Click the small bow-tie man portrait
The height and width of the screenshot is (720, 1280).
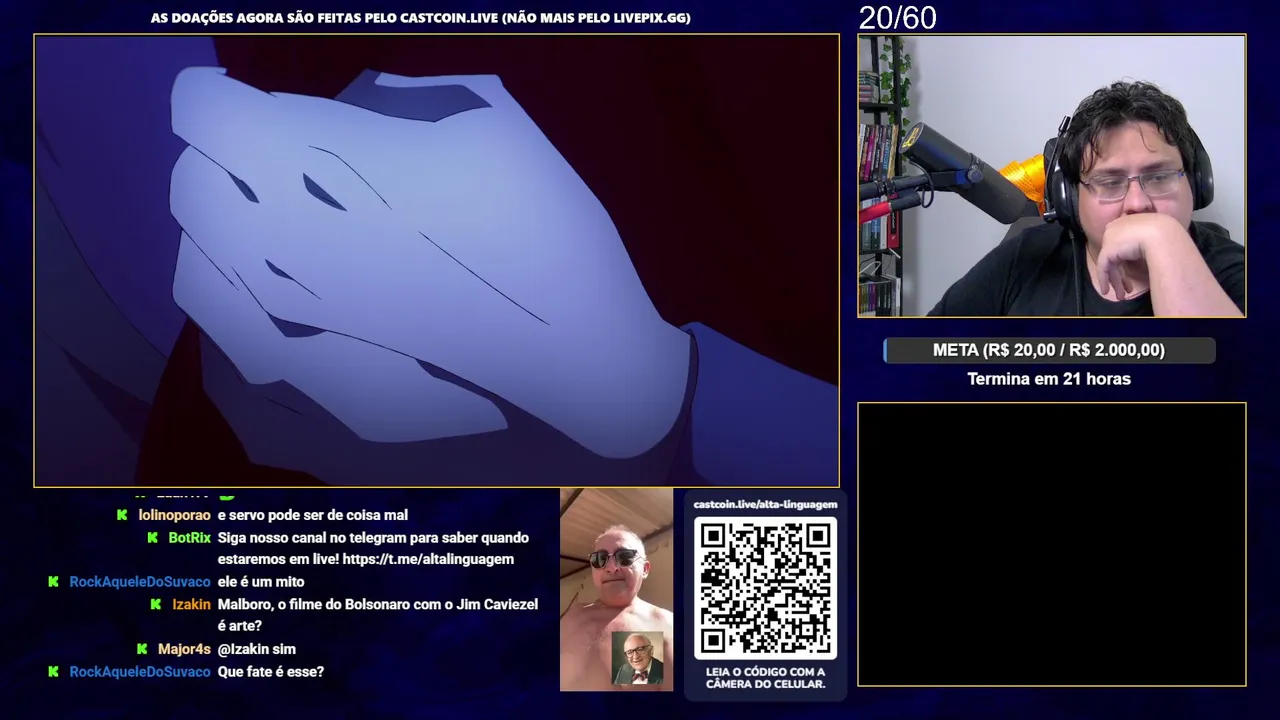click(637, 658)
